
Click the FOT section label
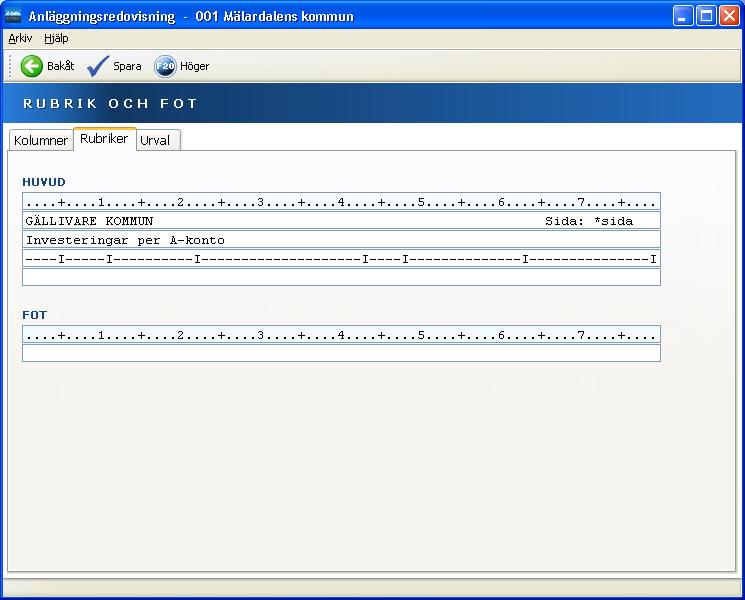click(x=34, y=315)
